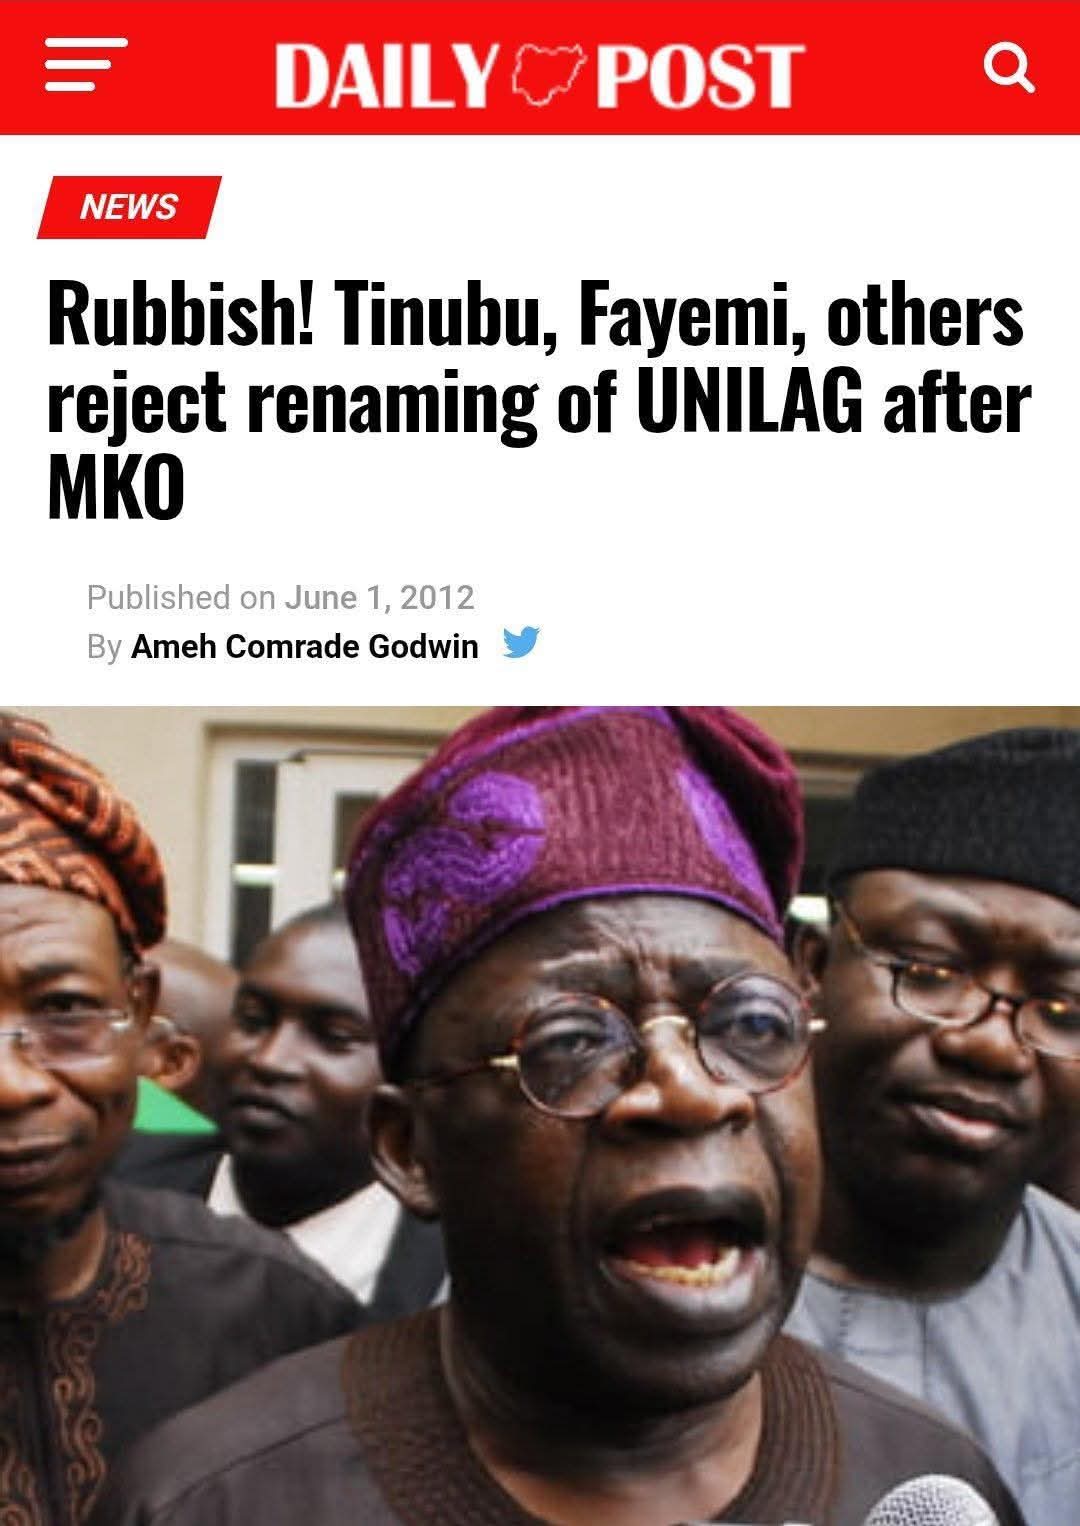The width and height of the screenshot is (1080, 1526).
Task: Click the word POST in the header
Action: (x=699, y=75)
